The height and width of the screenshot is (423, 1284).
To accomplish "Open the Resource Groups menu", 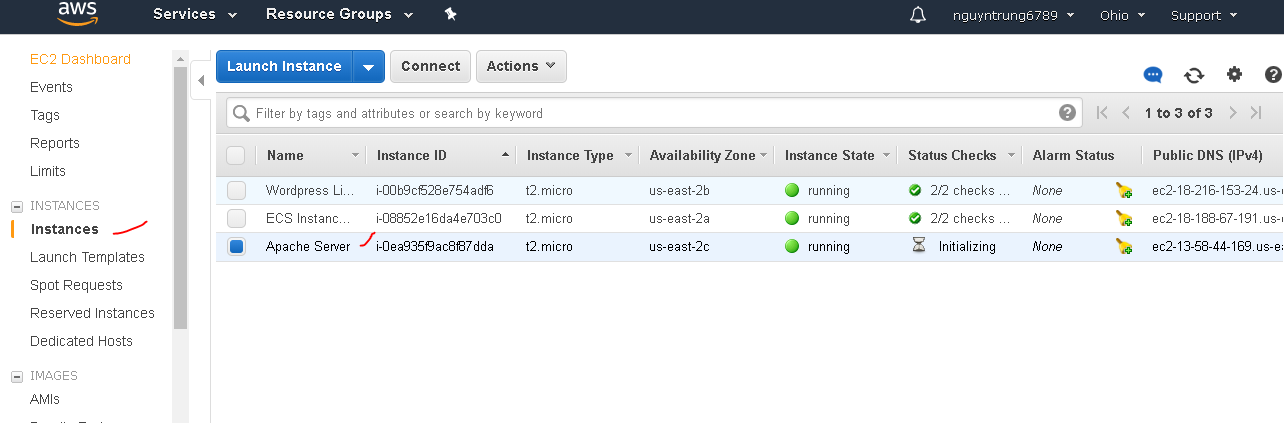I will [339, 14].
